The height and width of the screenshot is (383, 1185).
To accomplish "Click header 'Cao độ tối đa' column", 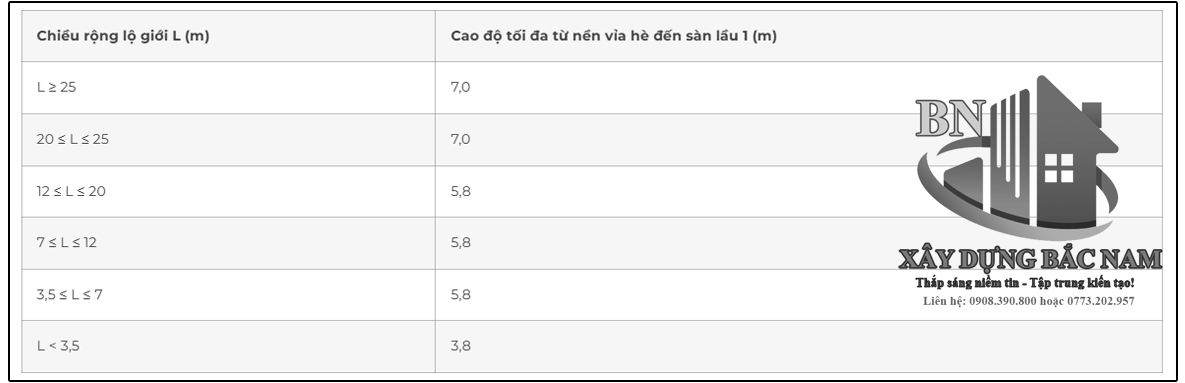I will coord(614,36).
